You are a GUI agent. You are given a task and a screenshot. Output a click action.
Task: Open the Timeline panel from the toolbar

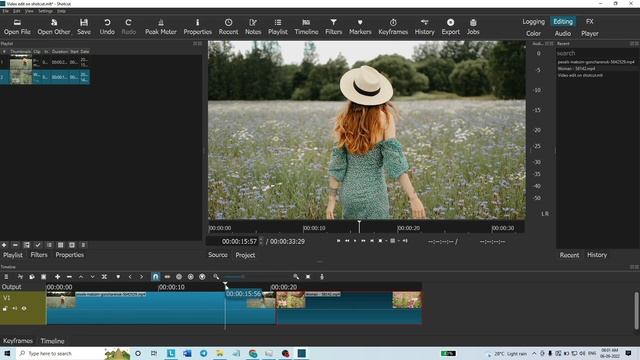coord(306,27)
